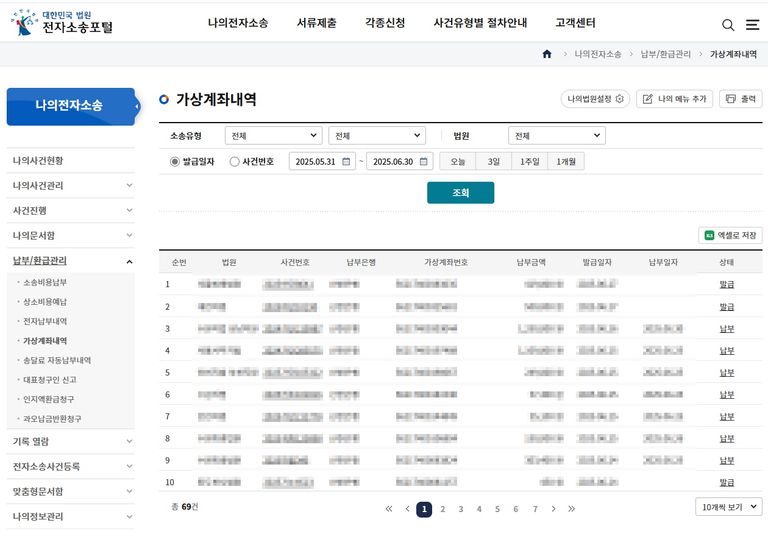Image resolution: width=768 pixels, height=539 pixels.
Task: Open the first 소송유형 dropdown
Action: 273,135
